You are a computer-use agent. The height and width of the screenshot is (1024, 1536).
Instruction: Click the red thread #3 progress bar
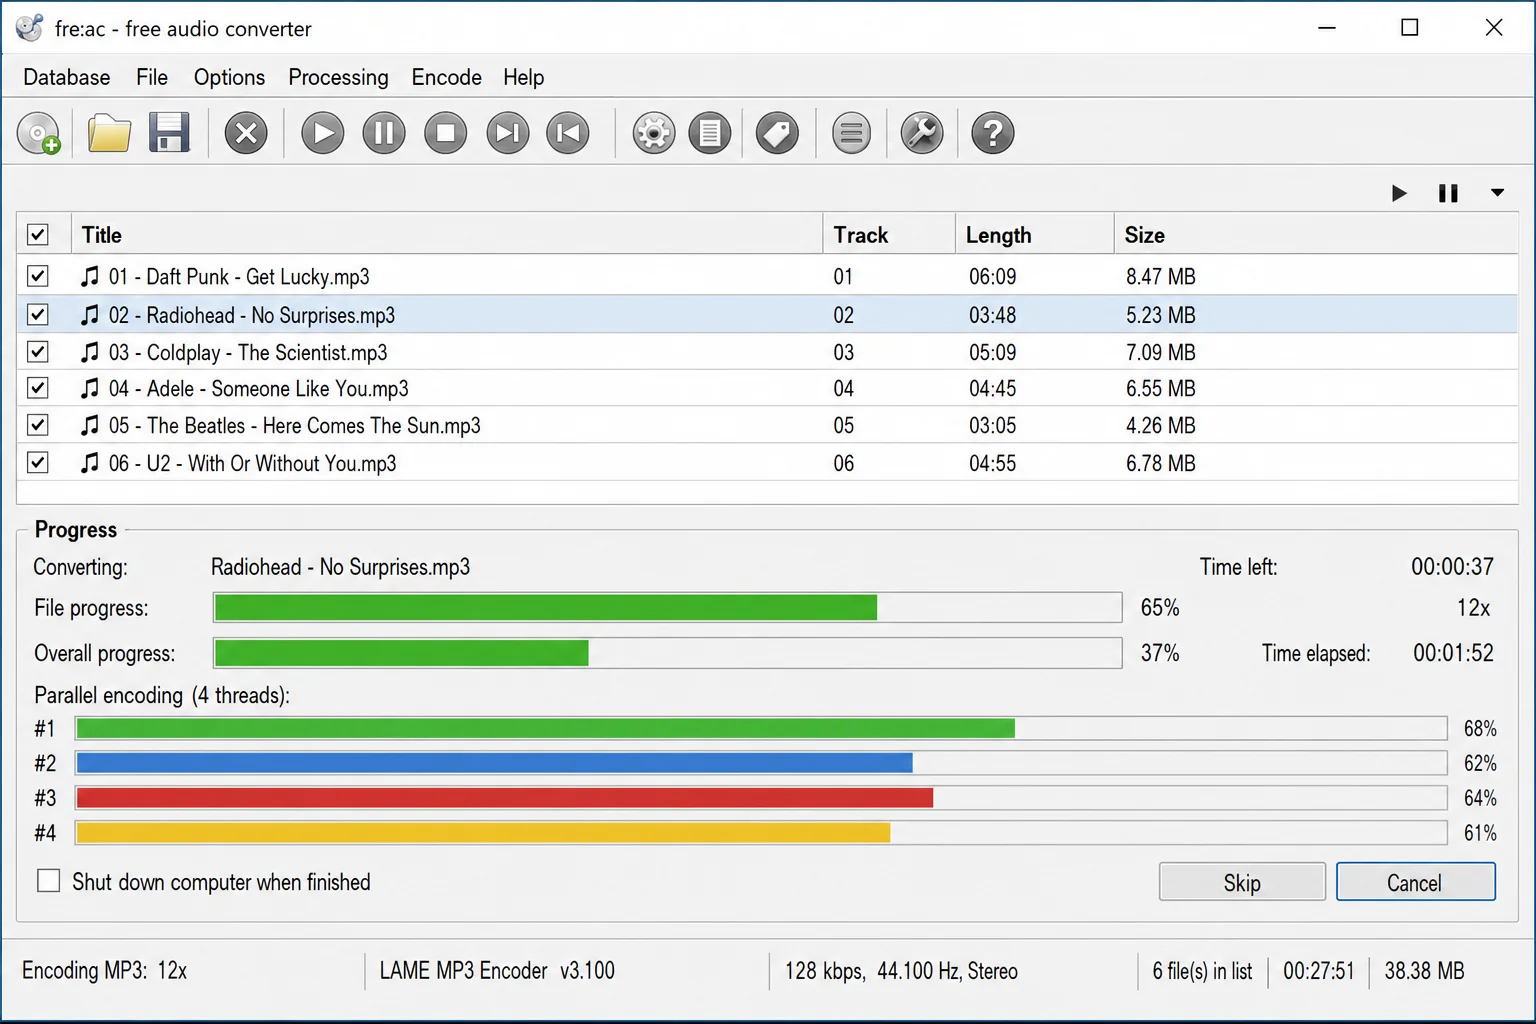tap(761, 798)
